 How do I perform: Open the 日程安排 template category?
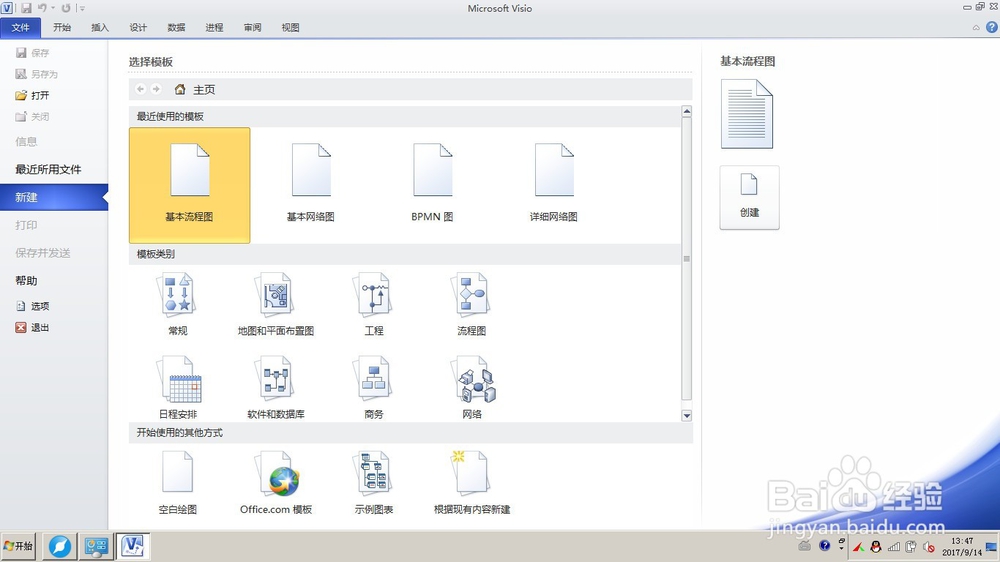coord(178,388)
